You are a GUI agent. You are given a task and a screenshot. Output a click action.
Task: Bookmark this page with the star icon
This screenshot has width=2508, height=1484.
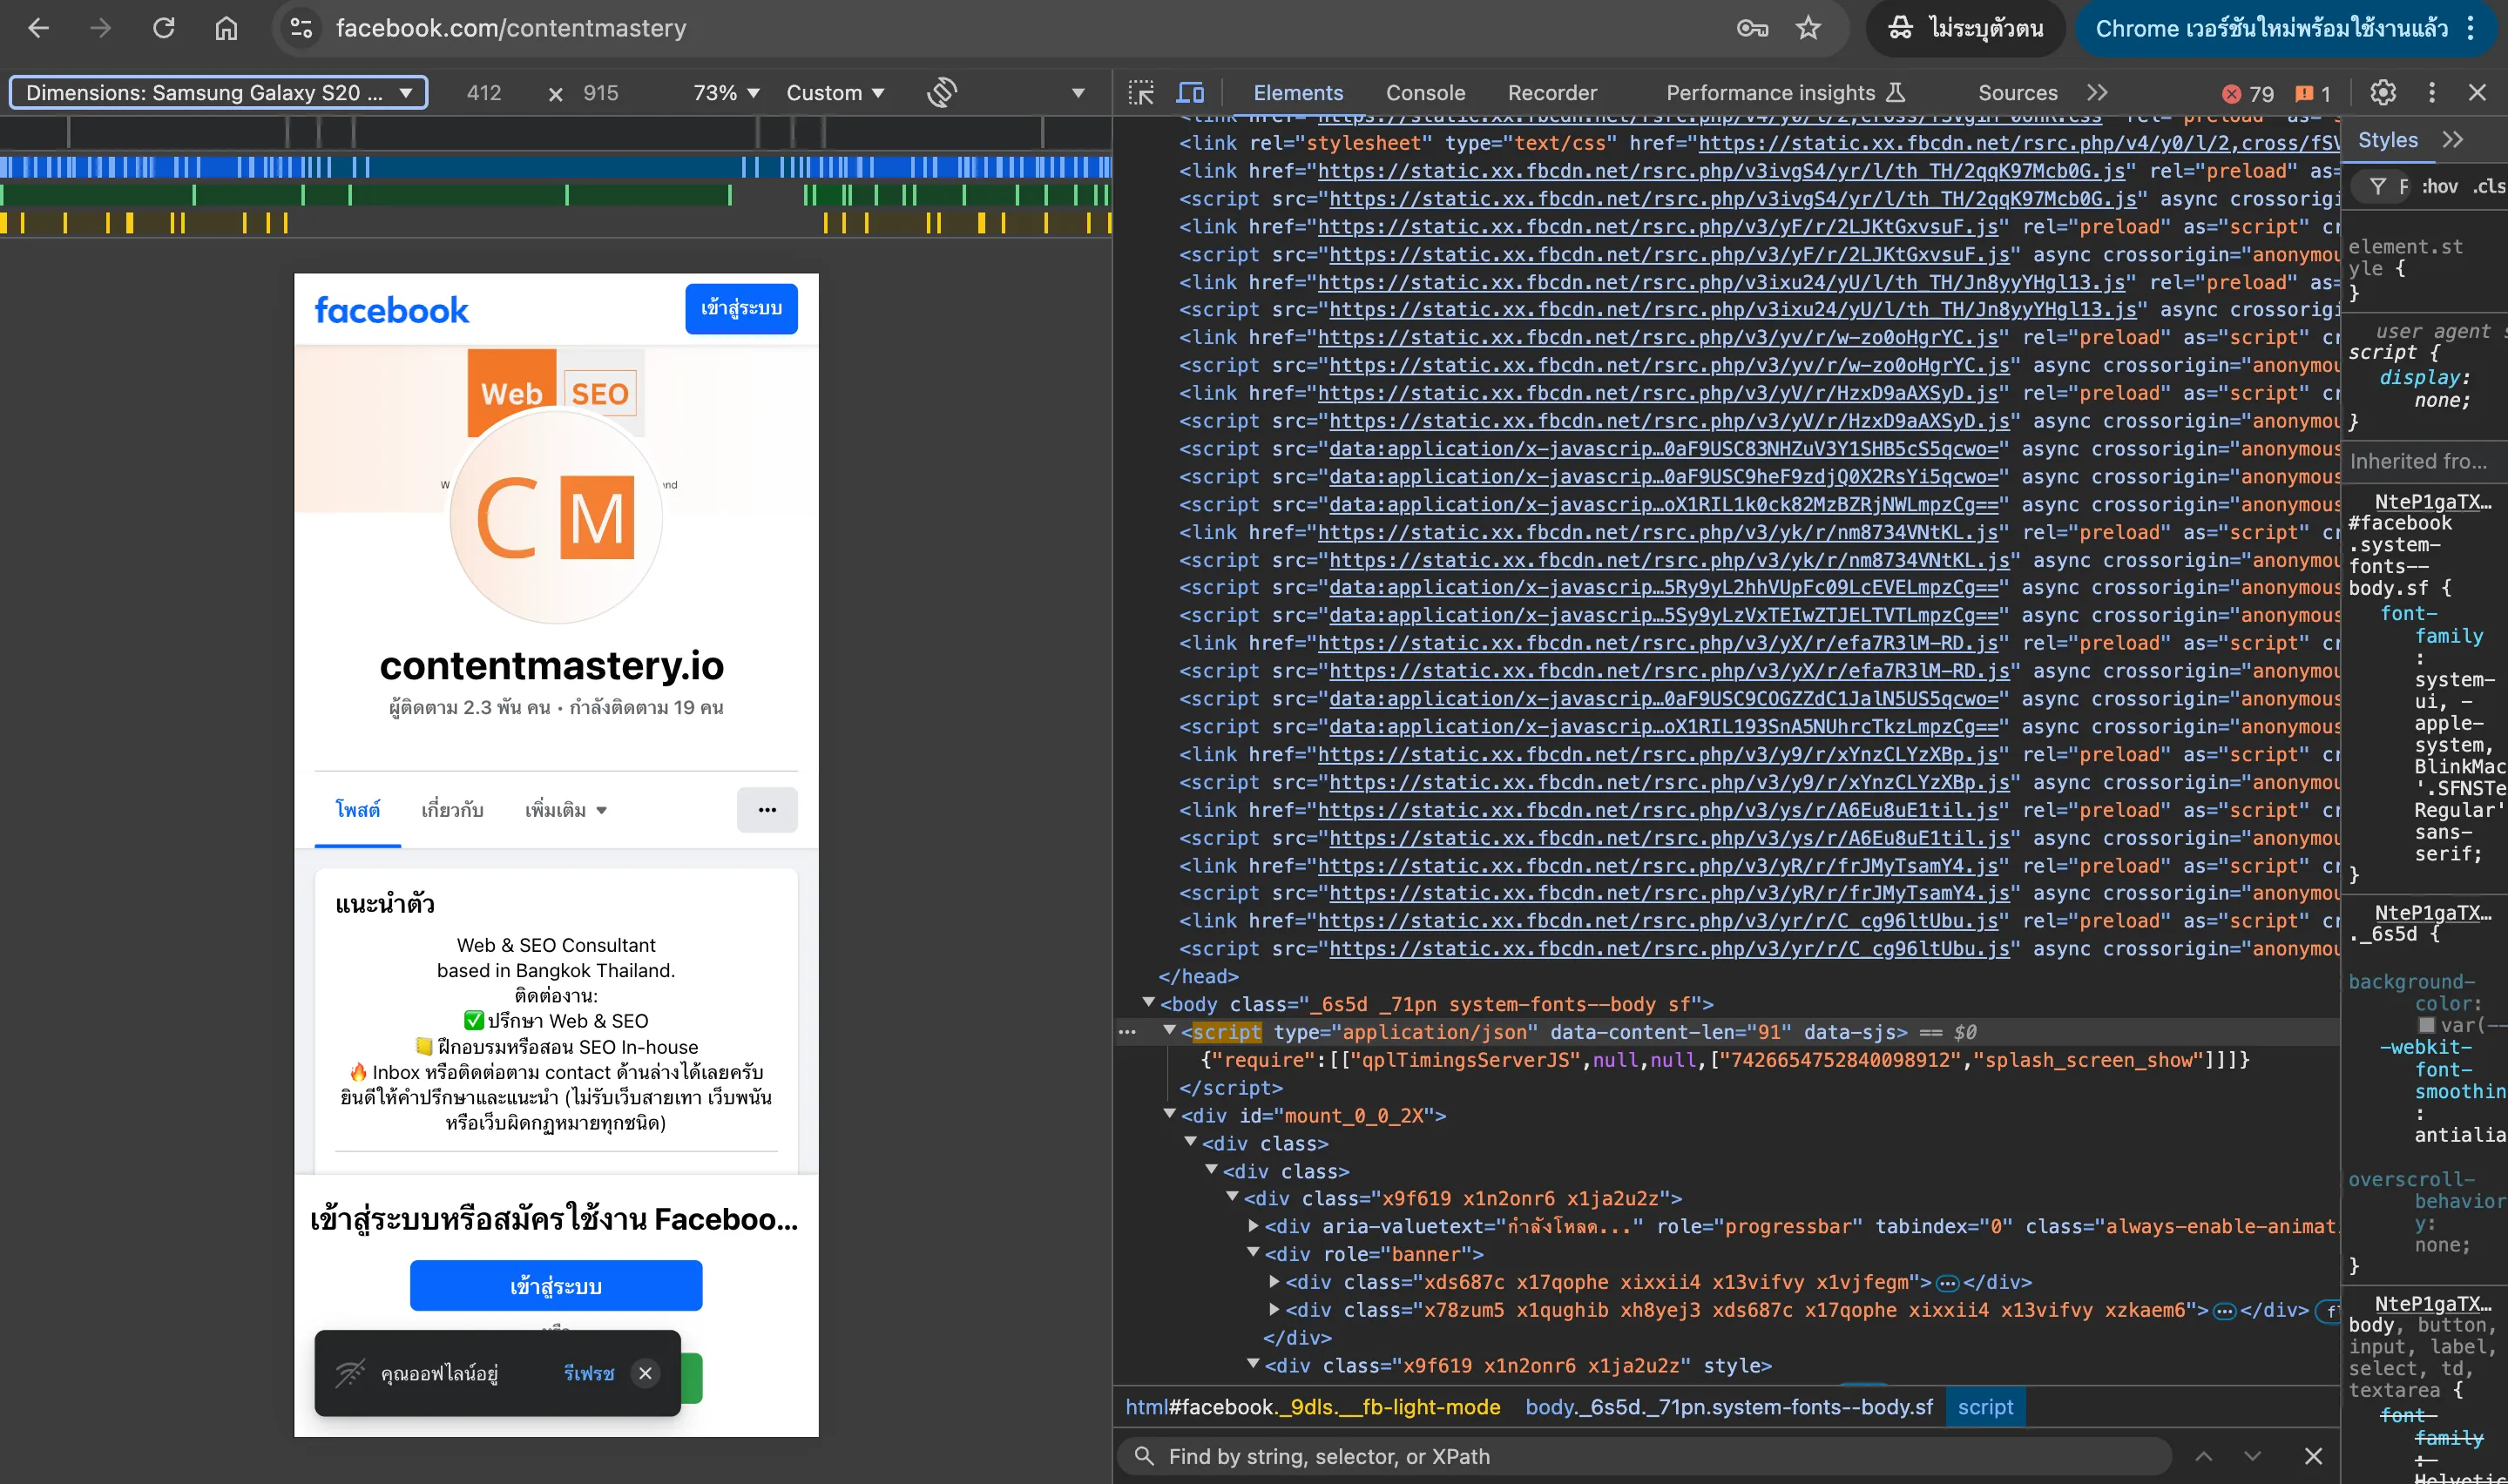pos(1808,28)
